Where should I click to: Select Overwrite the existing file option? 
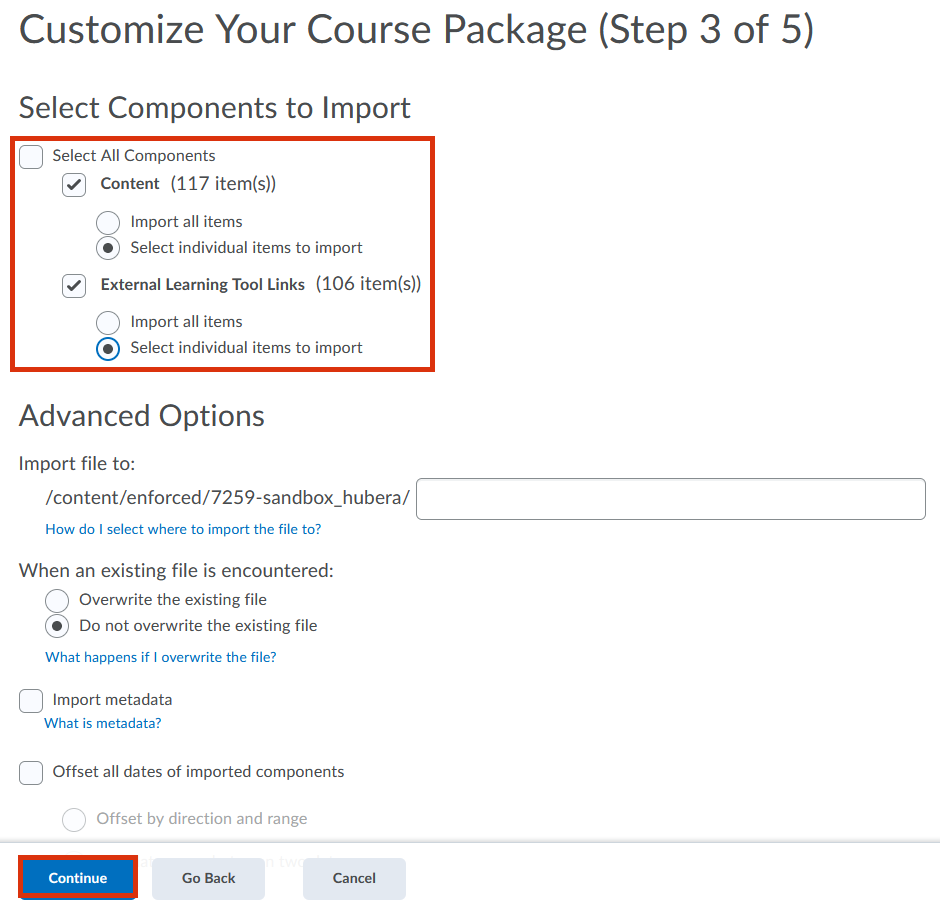pos(58,600)
